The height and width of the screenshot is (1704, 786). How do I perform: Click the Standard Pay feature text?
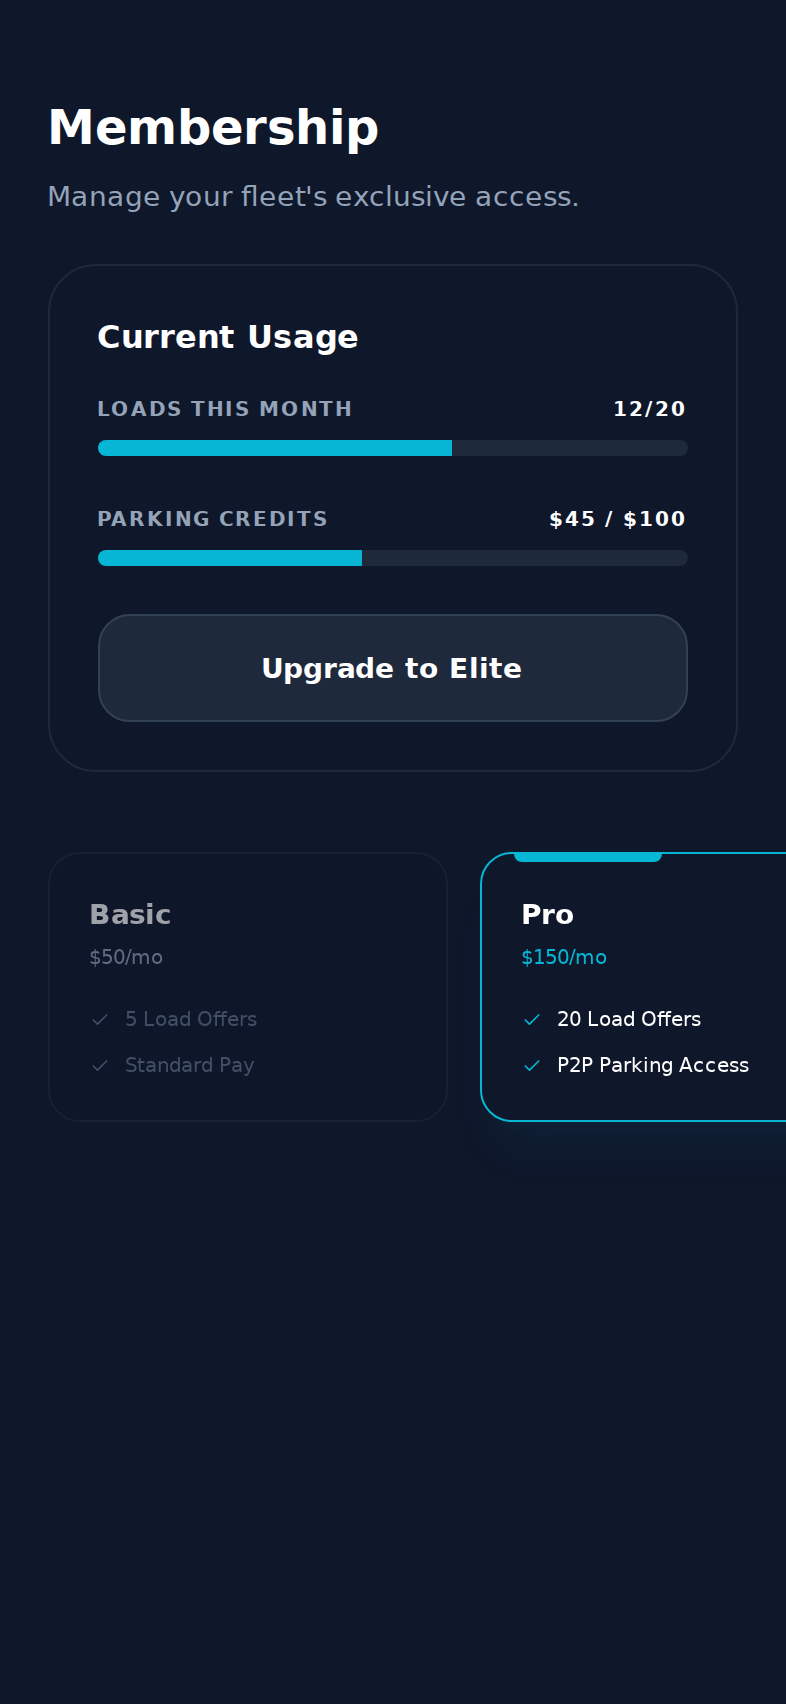coord(190,1065)
